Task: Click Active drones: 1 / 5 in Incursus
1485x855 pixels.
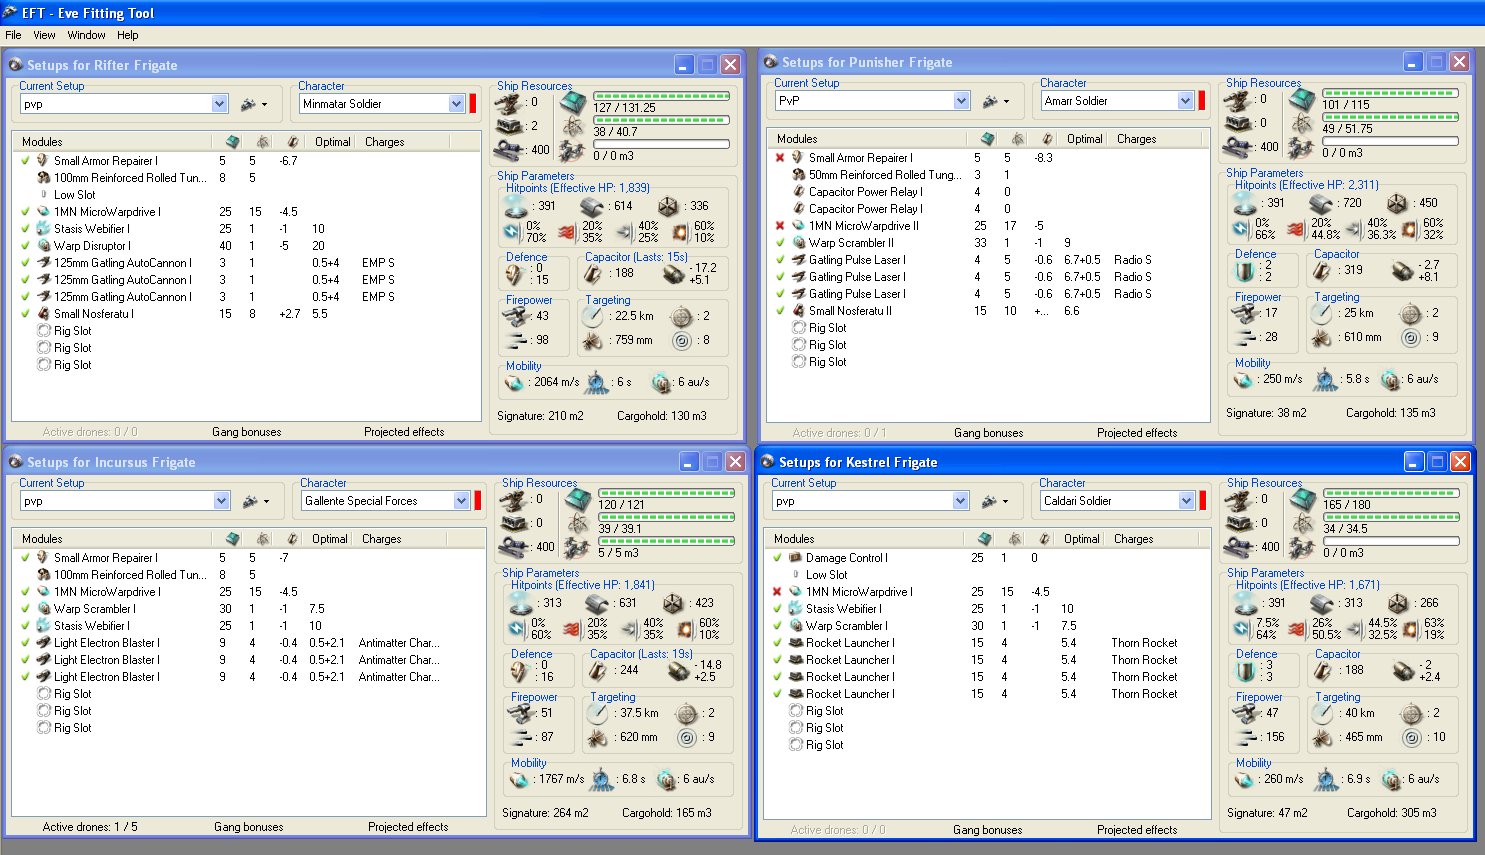Action: 90,827
